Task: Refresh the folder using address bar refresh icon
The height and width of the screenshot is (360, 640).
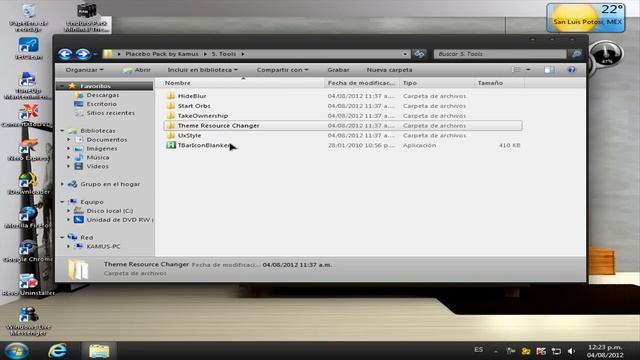Action: click(419, 53)
